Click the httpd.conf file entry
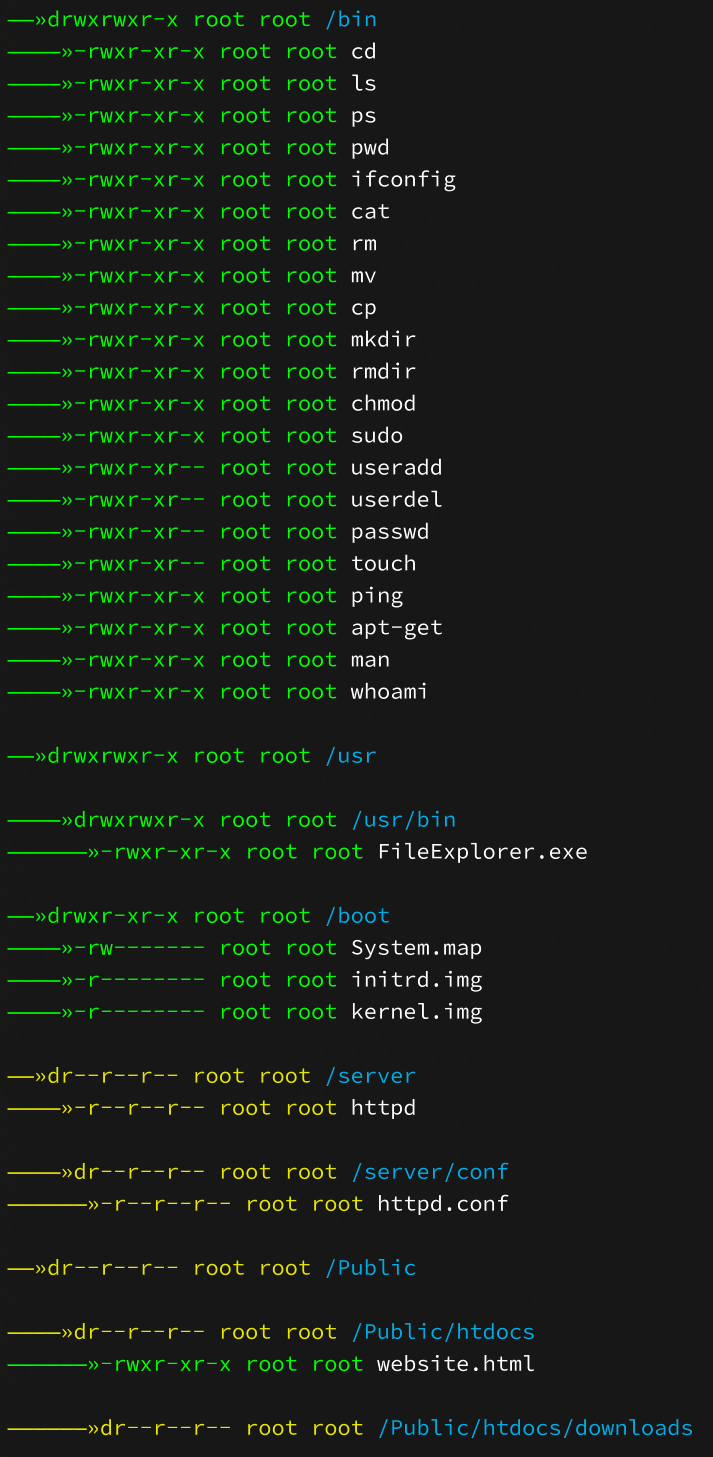The width and height of the screenshot is (713, 1457). 442,1204
